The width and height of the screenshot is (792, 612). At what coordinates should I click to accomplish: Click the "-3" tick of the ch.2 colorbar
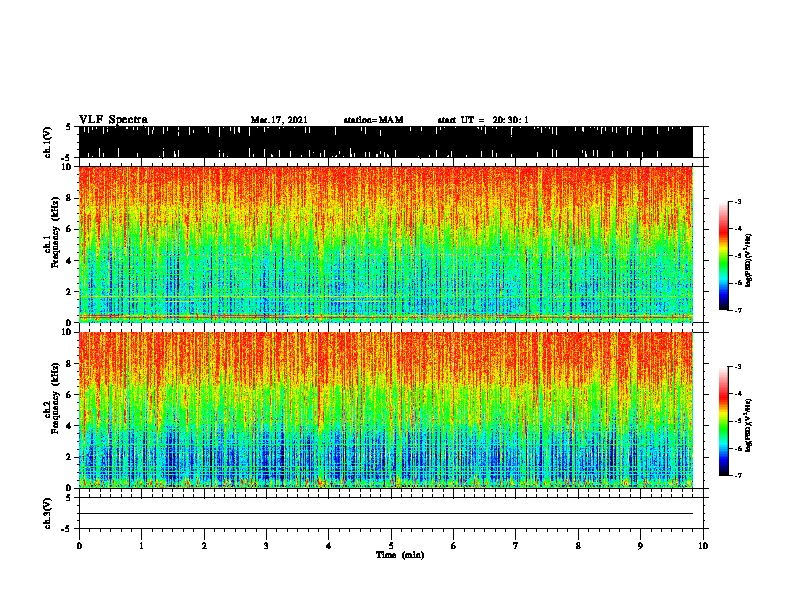tap(738, 367)
